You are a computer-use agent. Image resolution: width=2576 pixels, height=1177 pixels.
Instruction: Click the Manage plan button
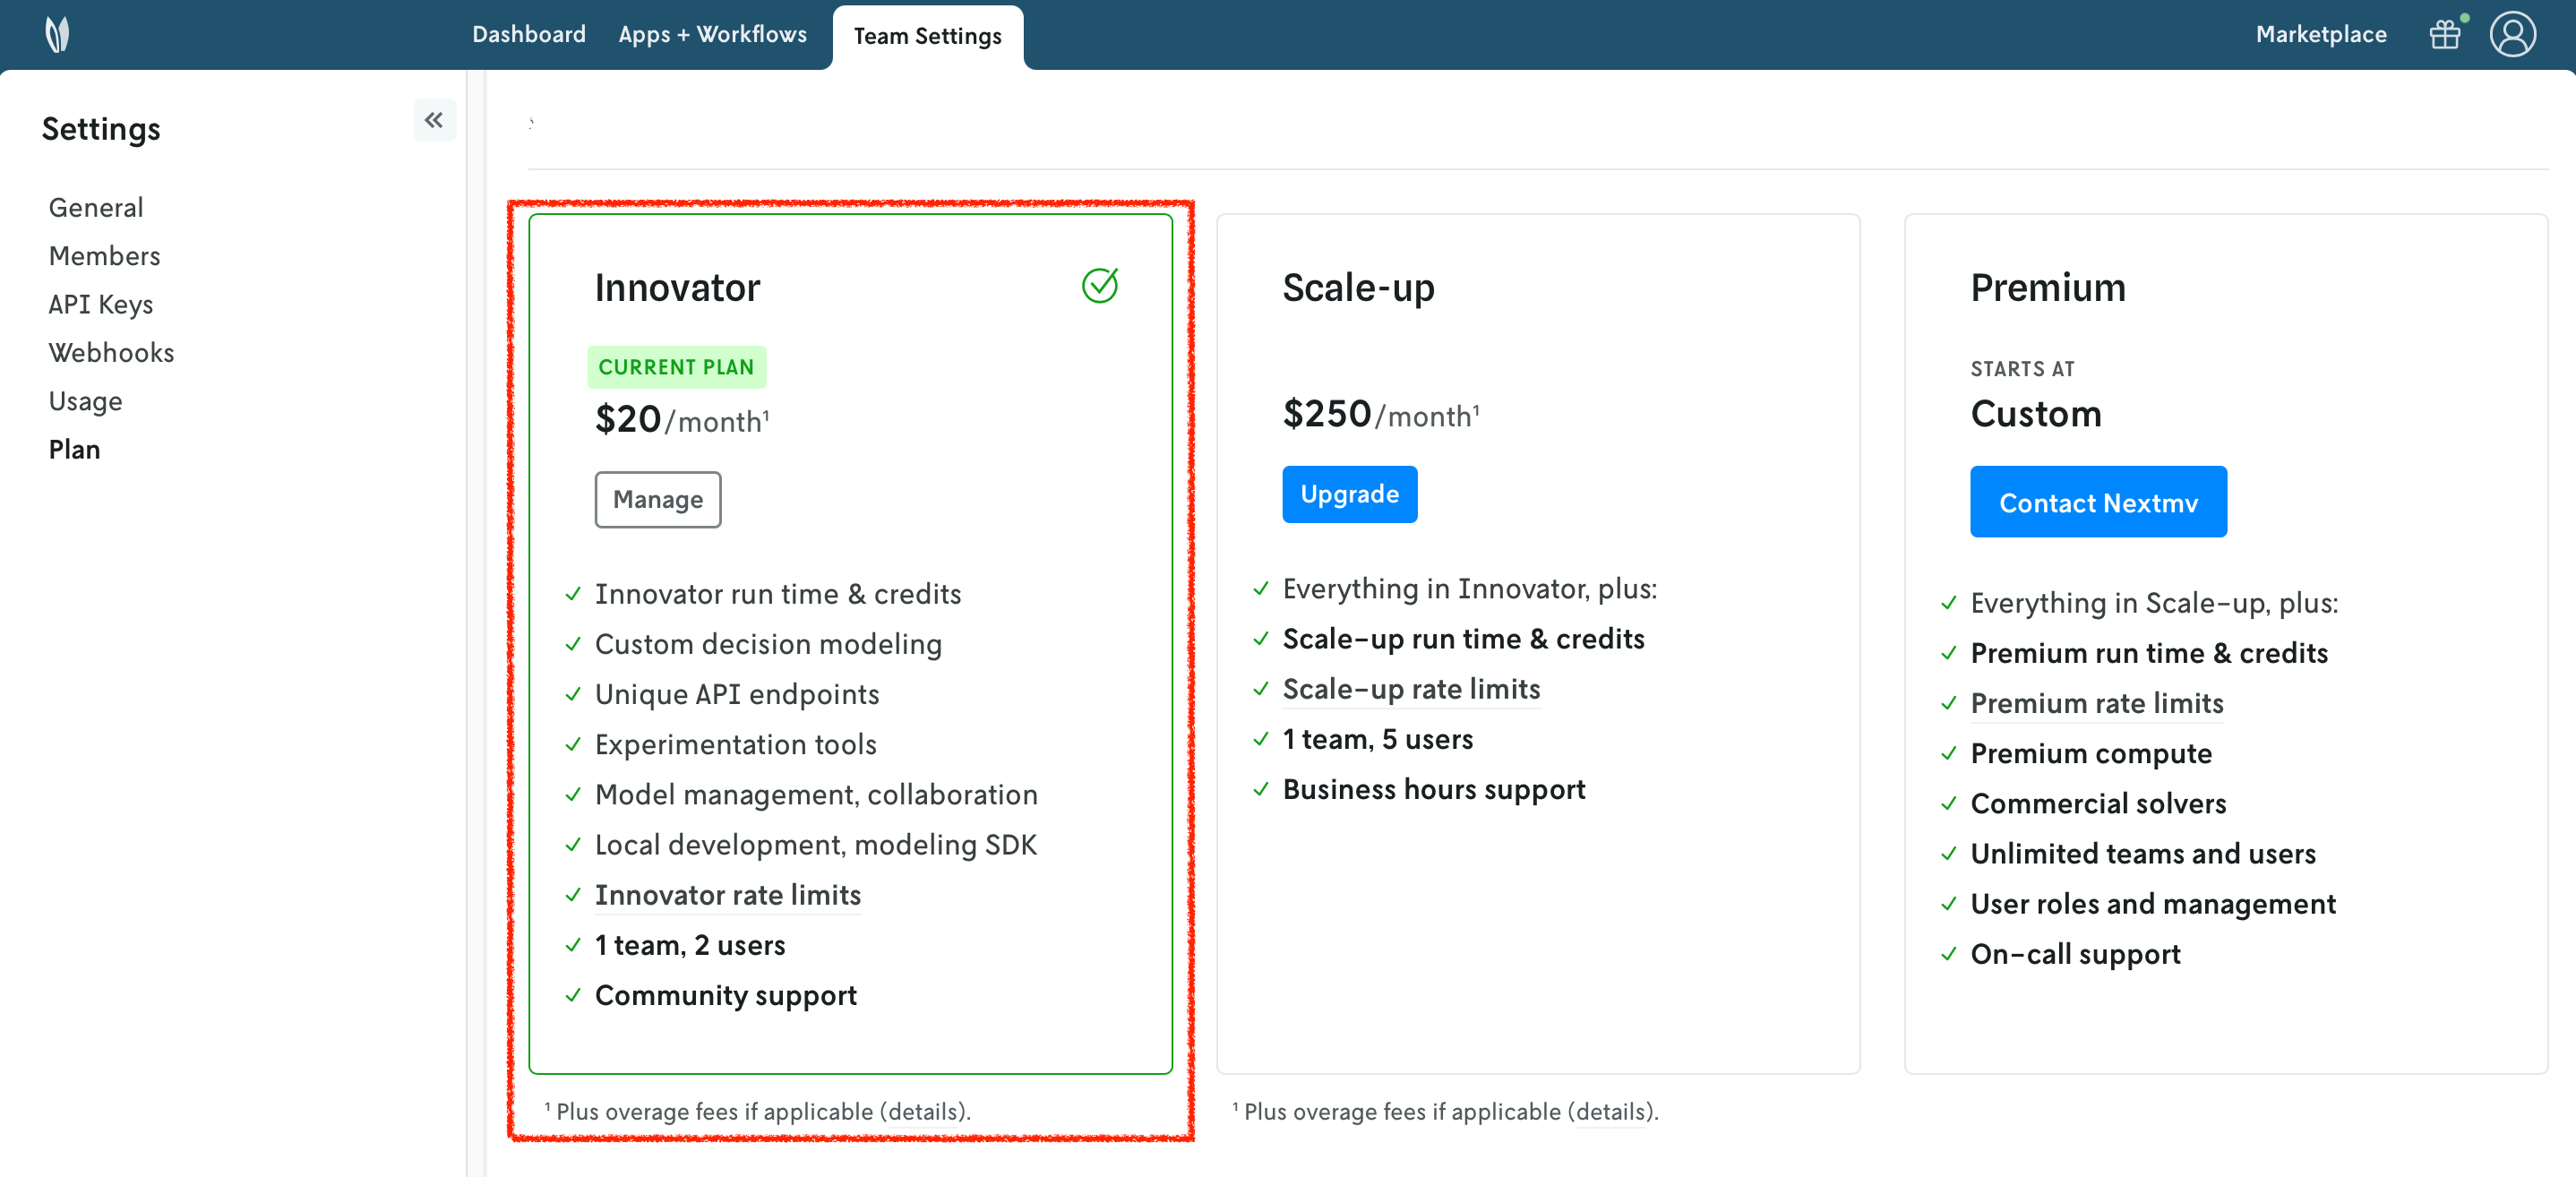click(657, 500)
